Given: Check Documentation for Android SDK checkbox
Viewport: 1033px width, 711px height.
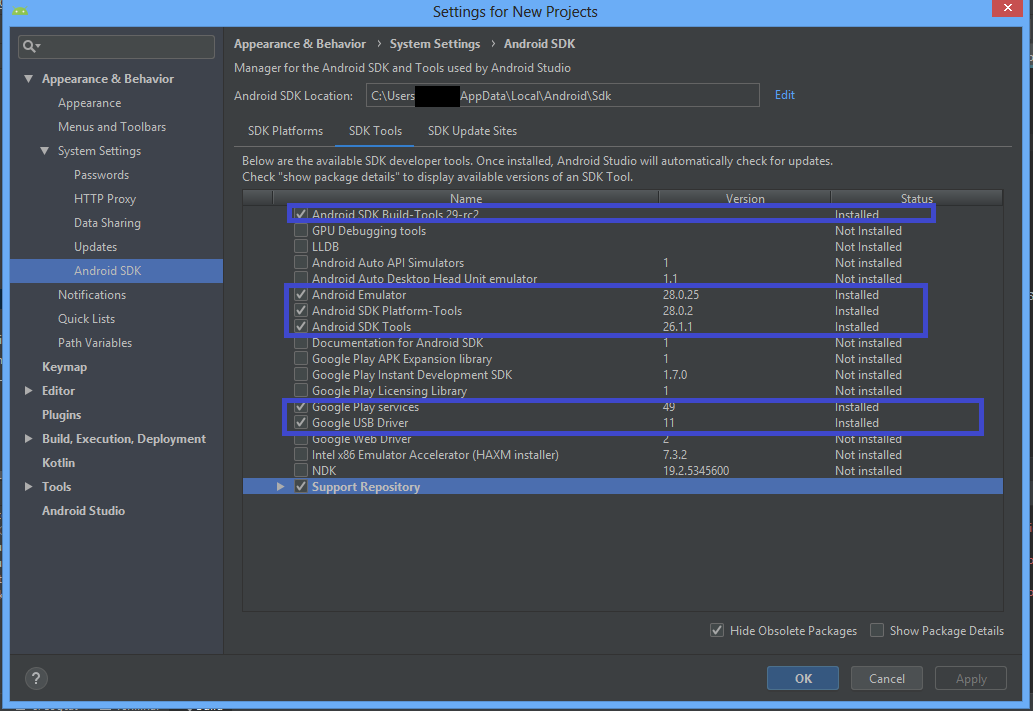Looking at the screenshot, I should pos(301,343).
